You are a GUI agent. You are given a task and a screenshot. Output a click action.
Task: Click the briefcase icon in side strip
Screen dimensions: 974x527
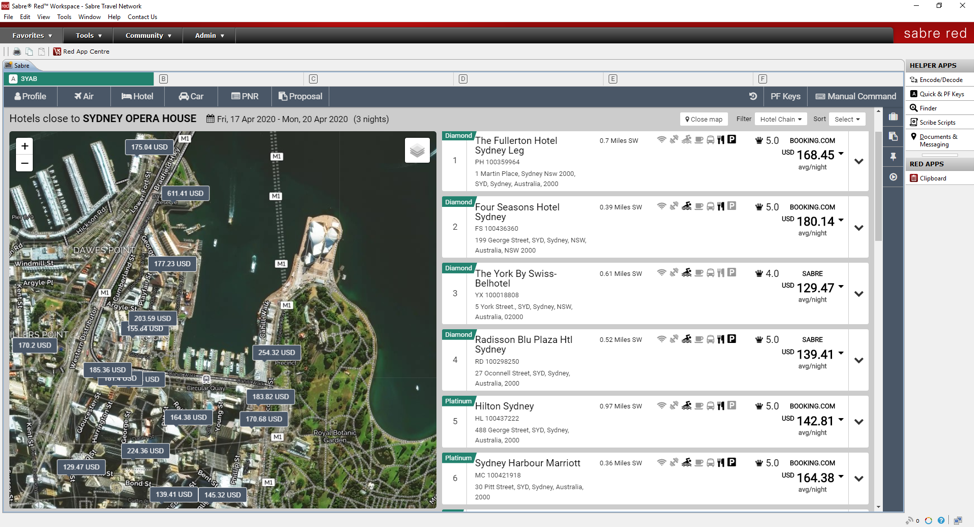(893, 116)
